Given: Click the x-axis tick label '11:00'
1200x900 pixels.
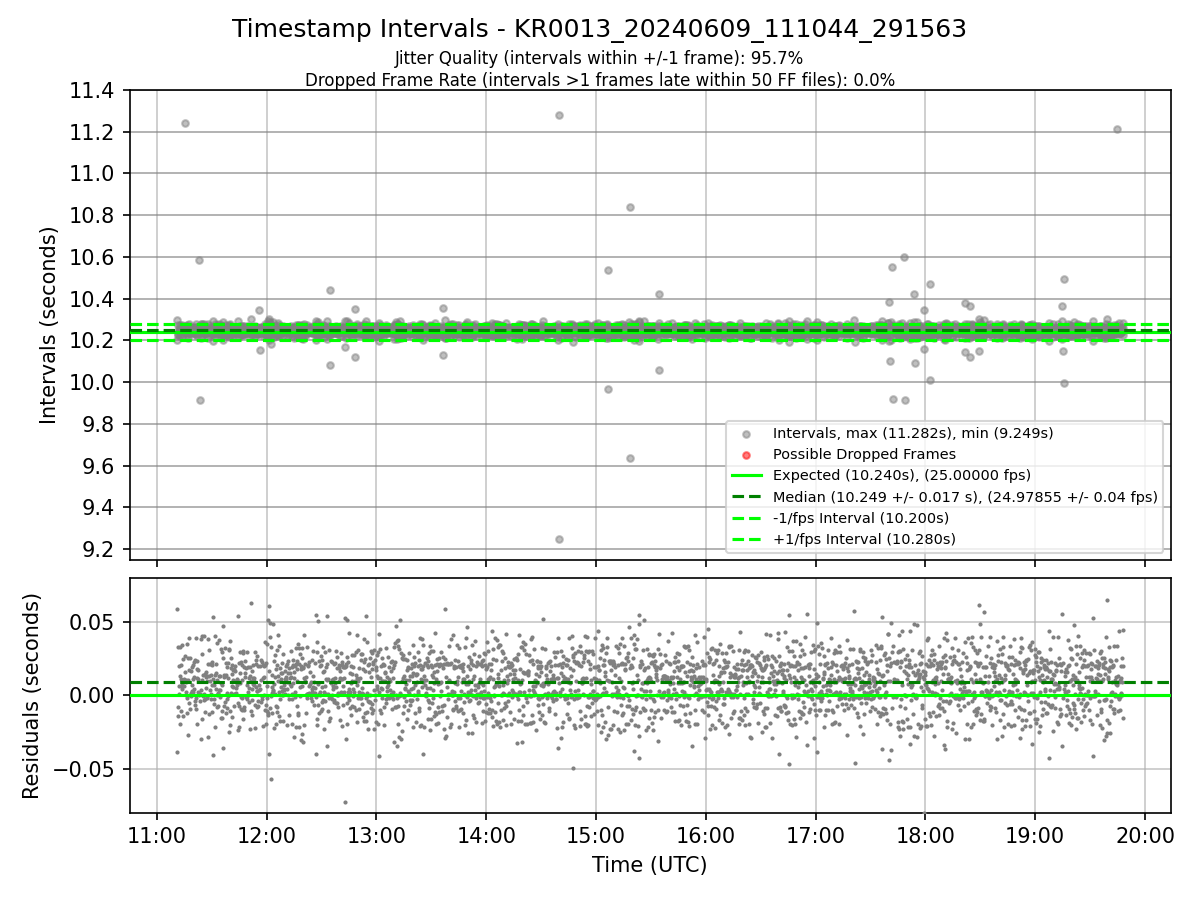Looking at the screenshot, I should tap(157, 835).
